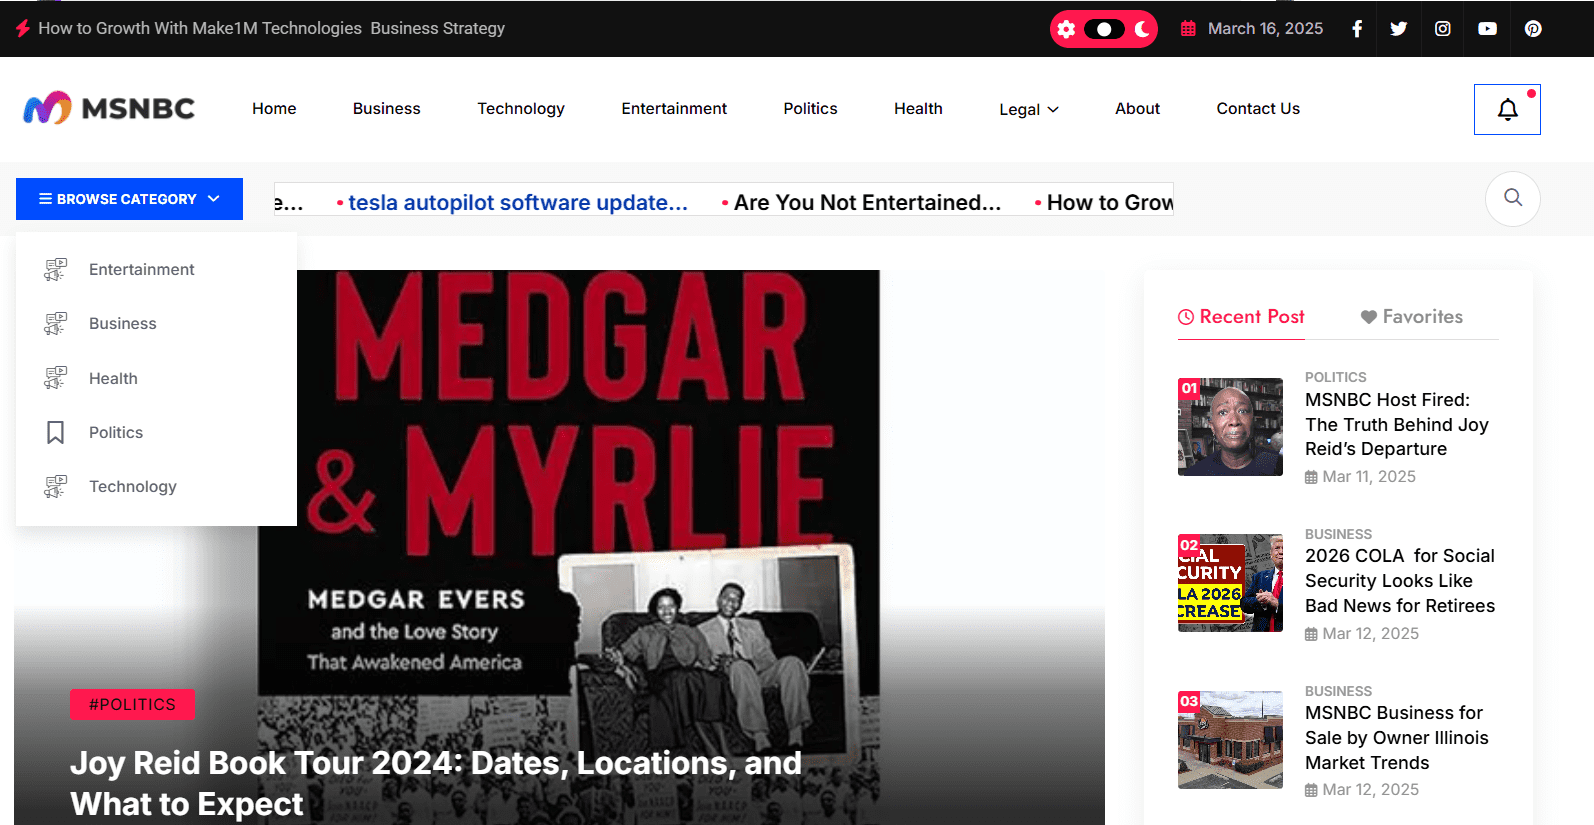Image resolution: width=1594 pixels, height=825 pixels.
Task: Click the MSNBC logo
Action: pos(110,108)
